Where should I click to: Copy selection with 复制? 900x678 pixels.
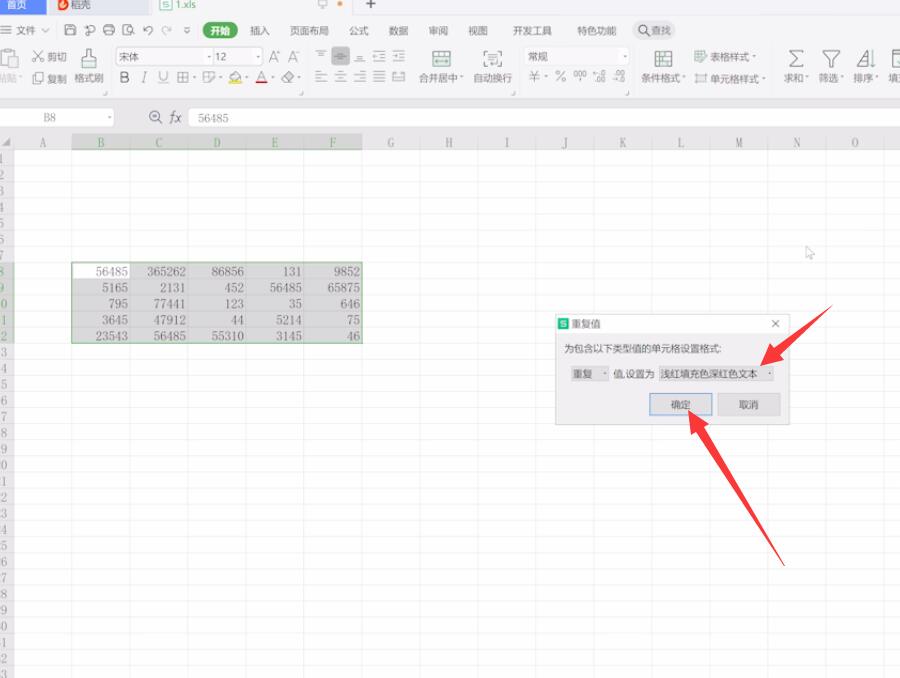(49, 78)
